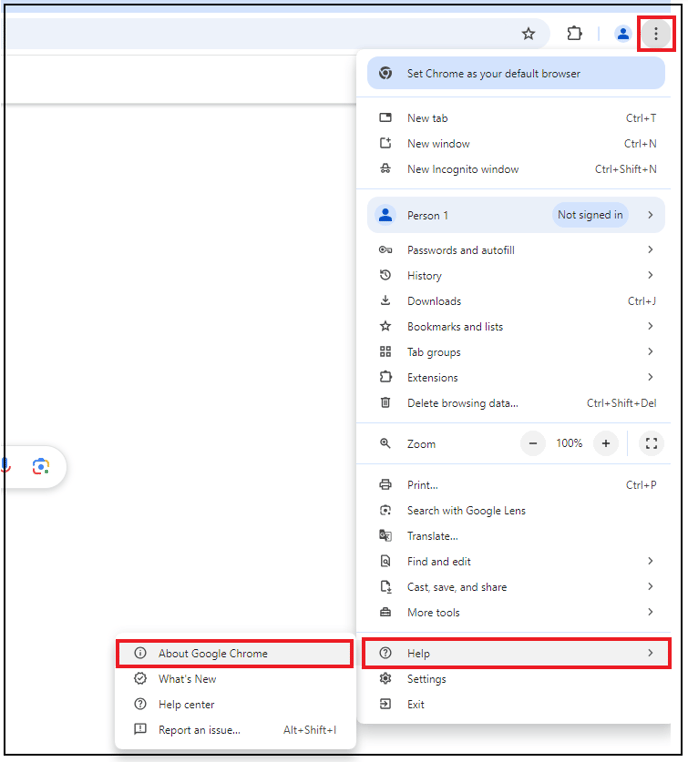
Task: Click the Downloads arrow icon
Action: (x=385, y=300)
